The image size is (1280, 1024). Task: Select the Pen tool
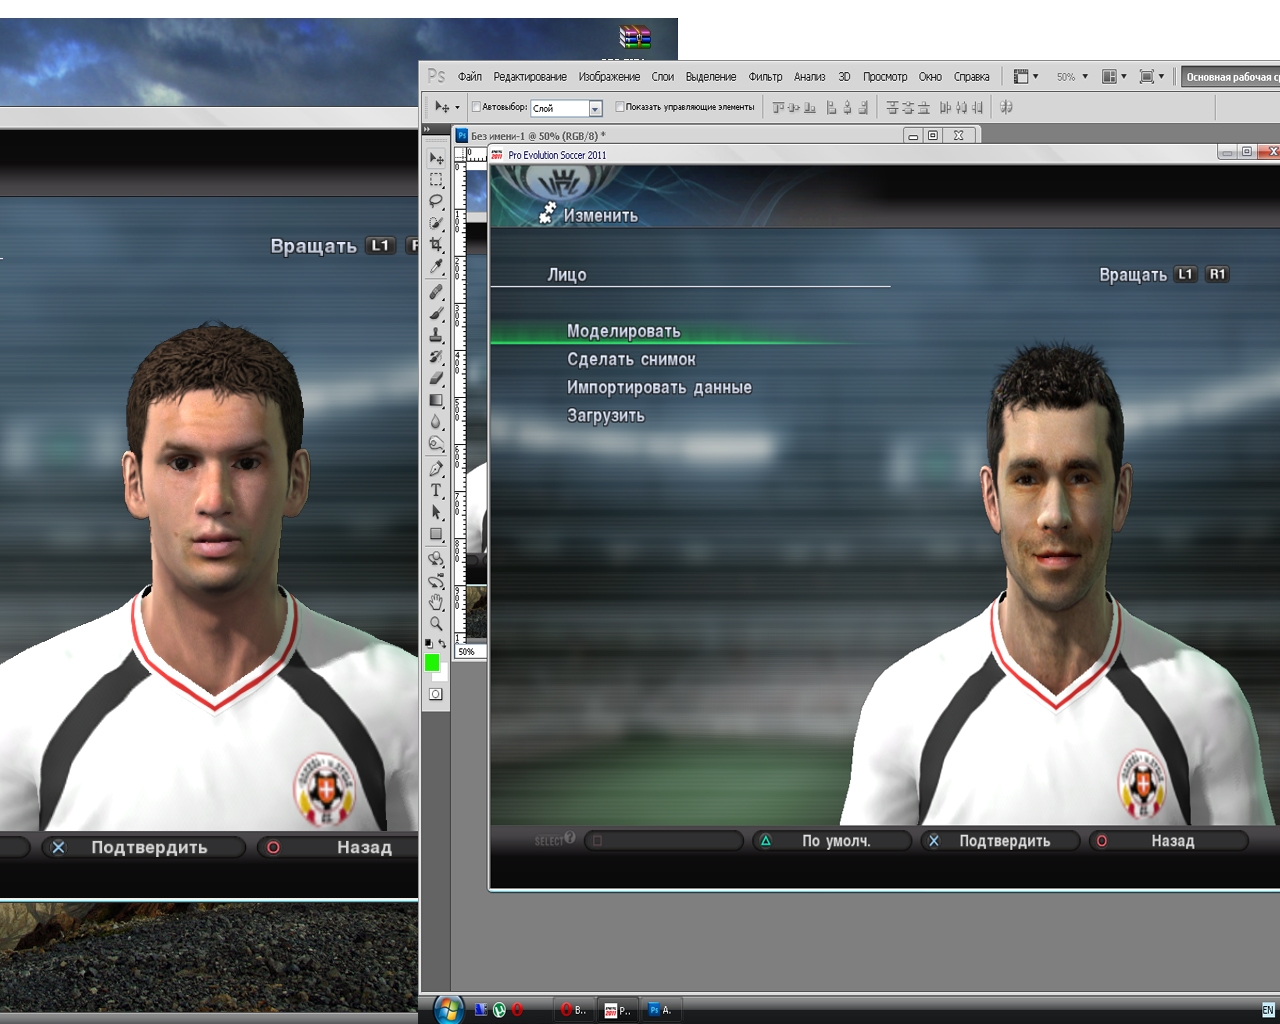[436, 469]
